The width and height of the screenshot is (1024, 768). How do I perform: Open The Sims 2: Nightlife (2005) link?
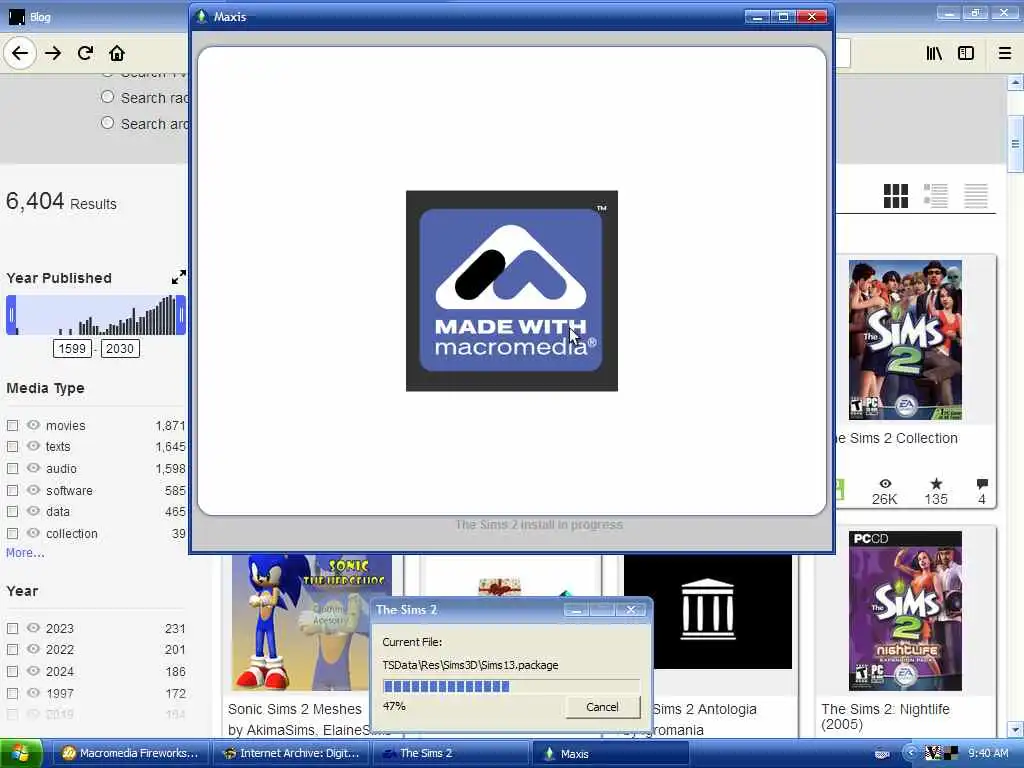click(x=886, y=716)
